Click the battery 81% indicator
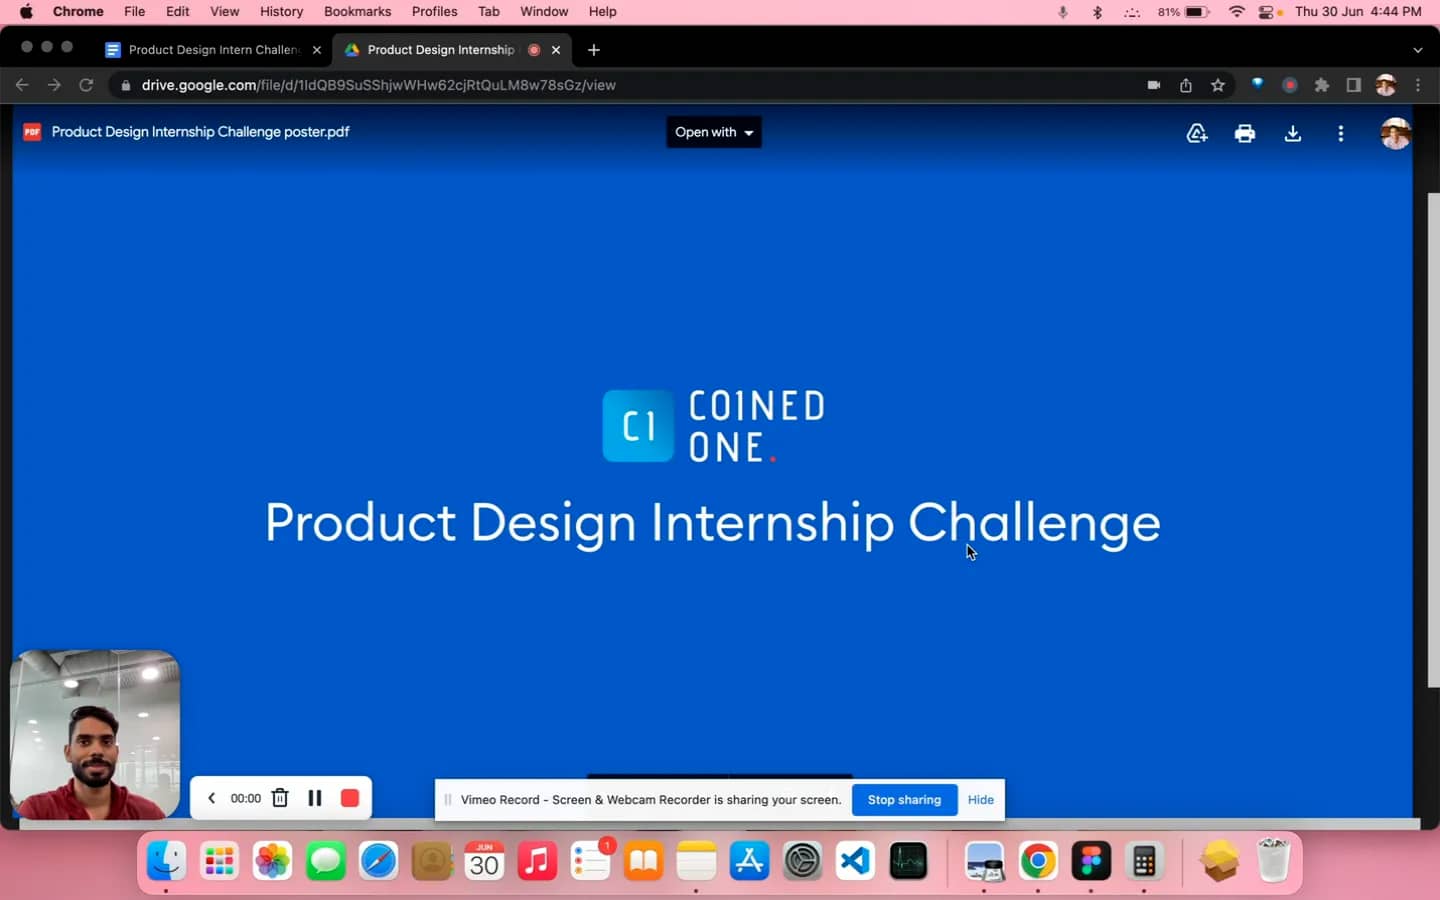 click(x=1184, y=11)
